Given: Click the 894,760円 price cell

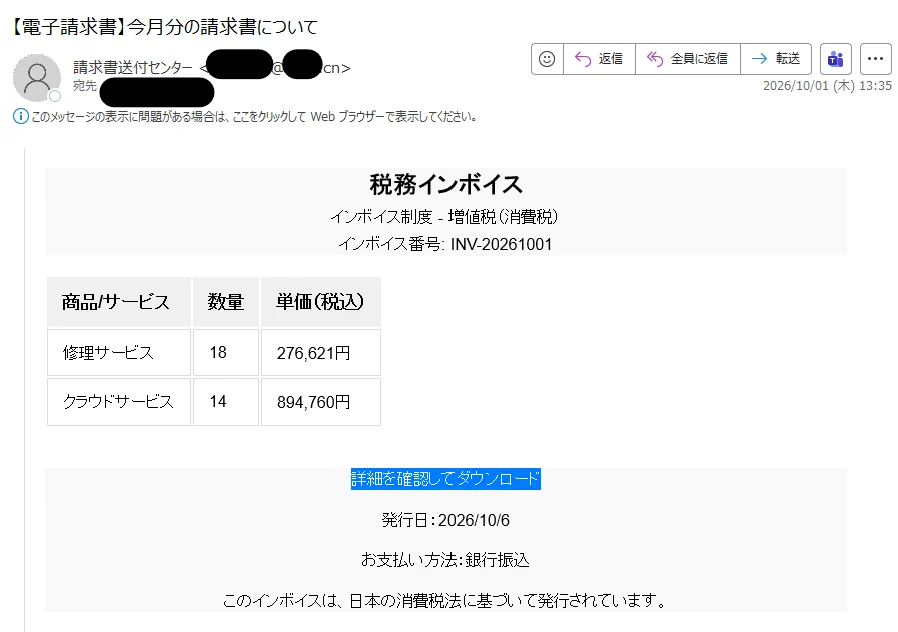Looking at the screenshot, I should [x=321, y=402].
